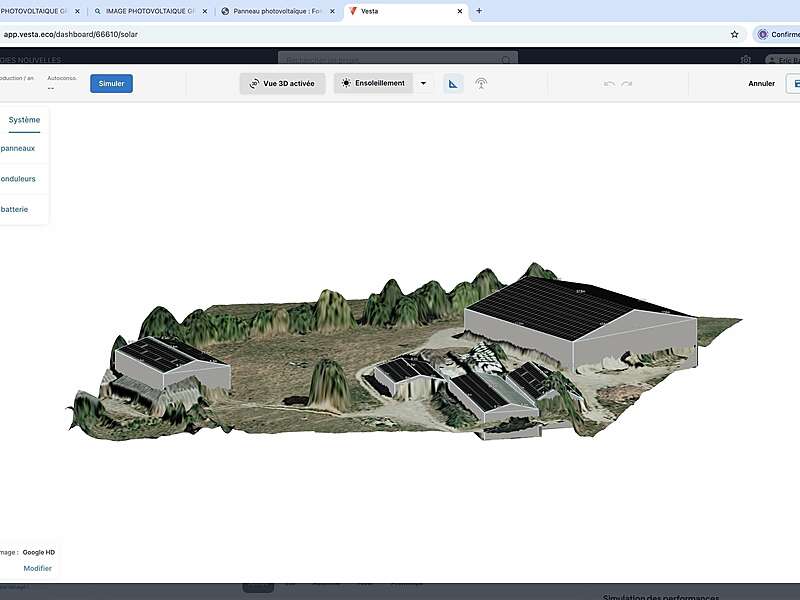Click the sun icon on Ensoleillement button
Screen dimensions: 800x600
(345, 83)
